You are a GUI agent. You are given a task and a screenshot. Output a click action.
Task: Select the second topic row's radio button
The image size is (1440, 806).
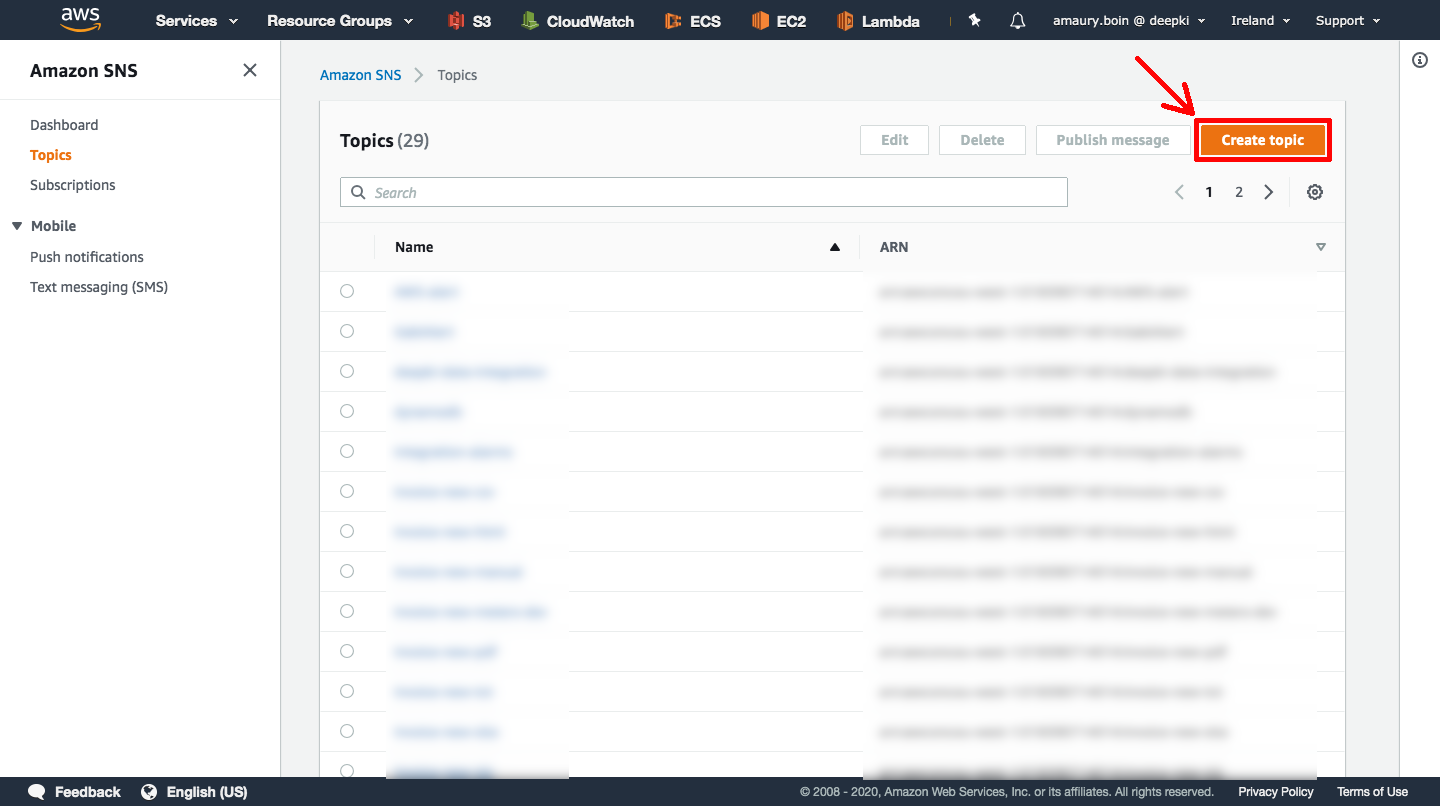347,331
